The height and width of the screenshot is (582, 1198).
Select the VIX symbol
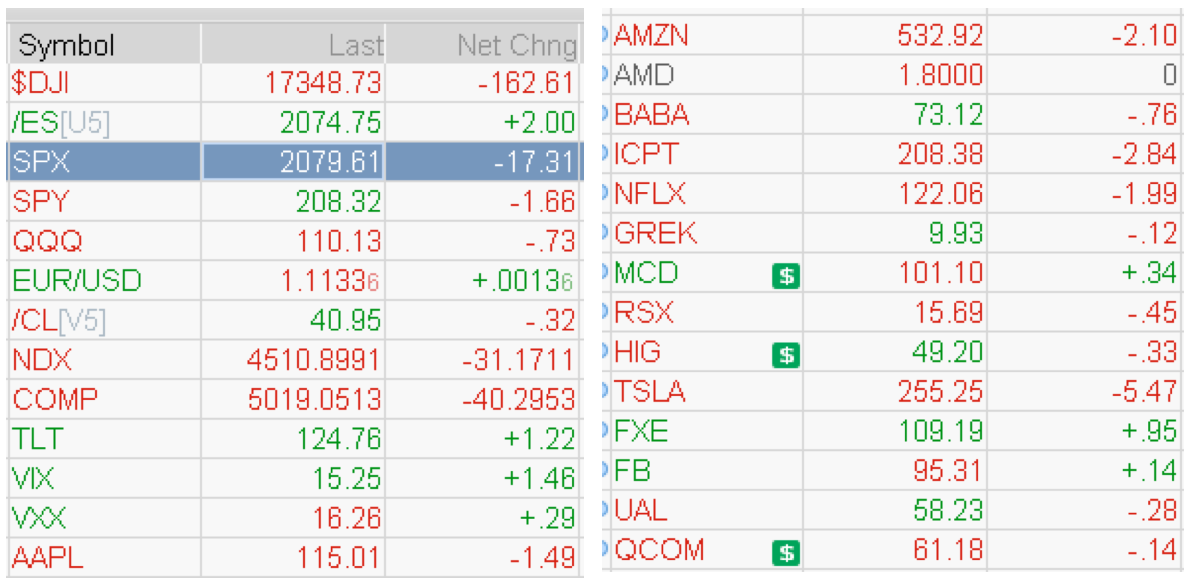coord(33,479)
